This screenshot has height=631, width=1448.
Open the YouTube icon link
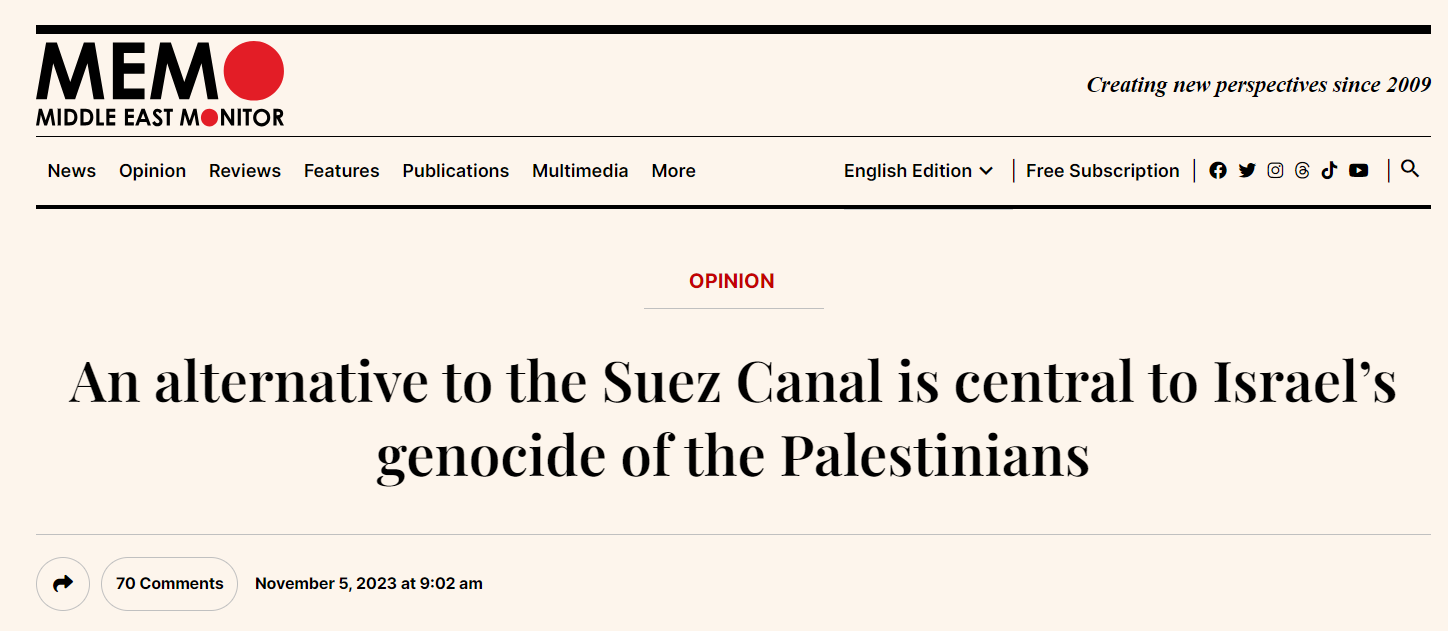1358,171
